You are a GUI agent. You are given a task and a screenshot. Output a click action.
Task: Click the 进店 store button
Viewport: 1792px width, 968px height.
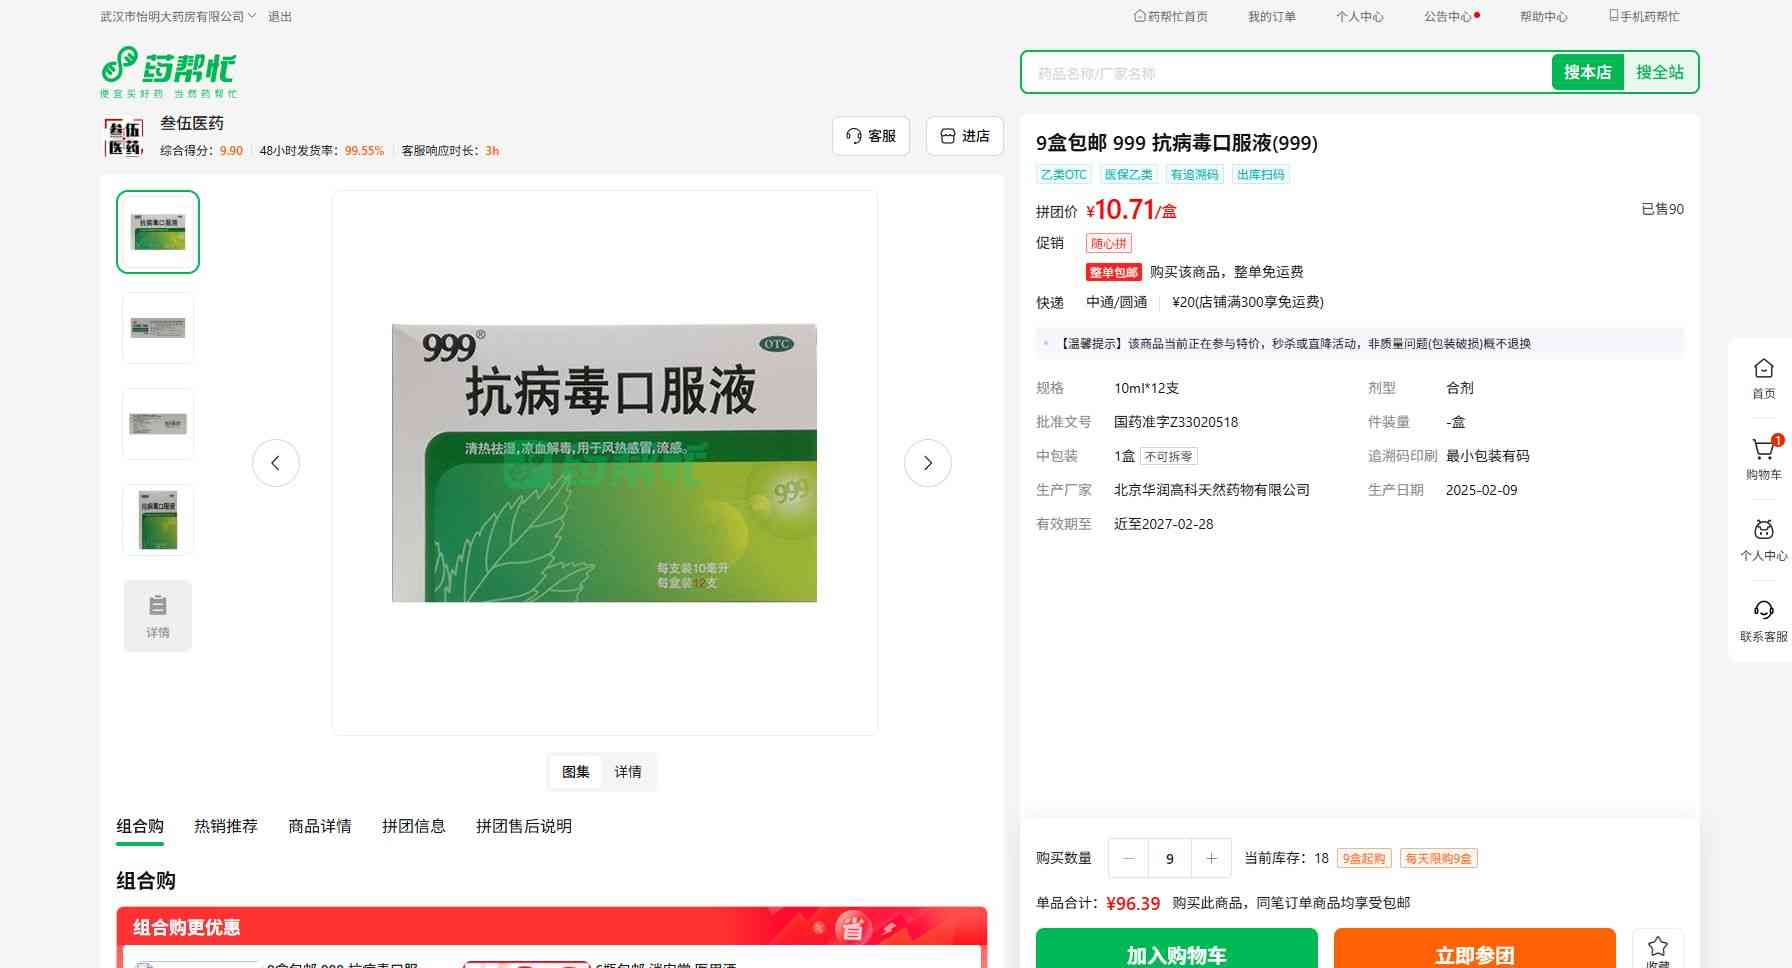965,136
